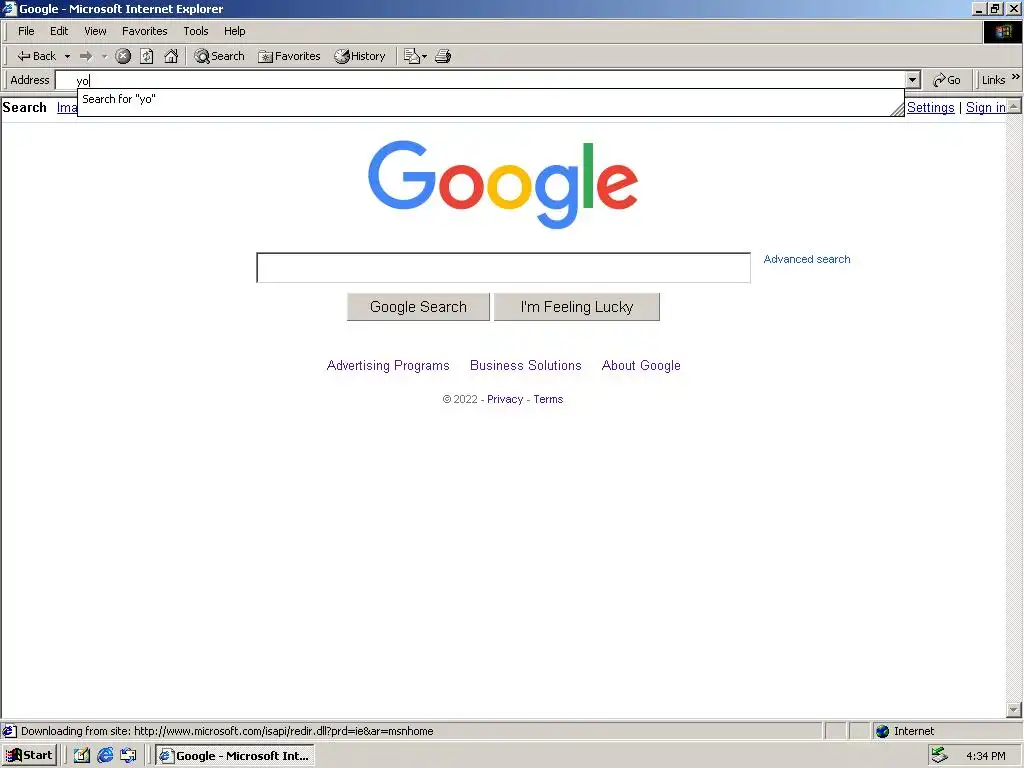1024x768 pixels.
Task: Click the scrollbar down arrow
Action: tap(1014, 710)
